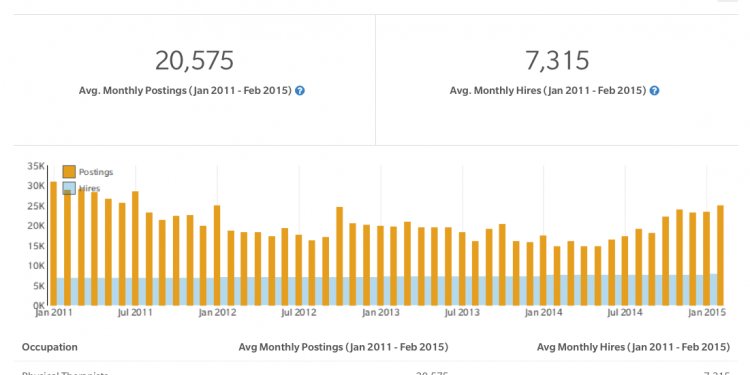Click the Jan 2011 postings bar
Viewport: 750px width, 375px height.
pyautogui.click(x=54, y=243)
